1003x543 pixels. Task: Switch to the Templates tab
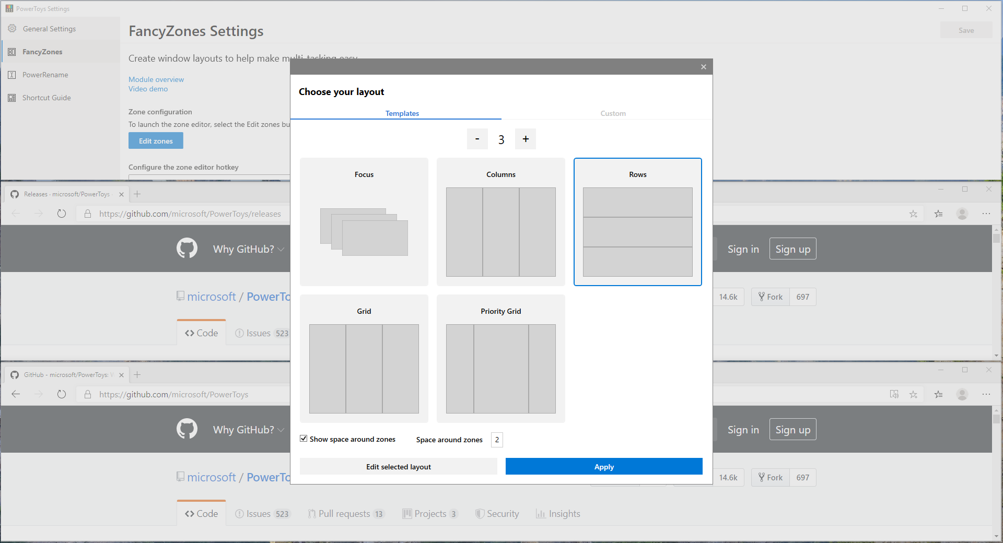pos(402,113)
